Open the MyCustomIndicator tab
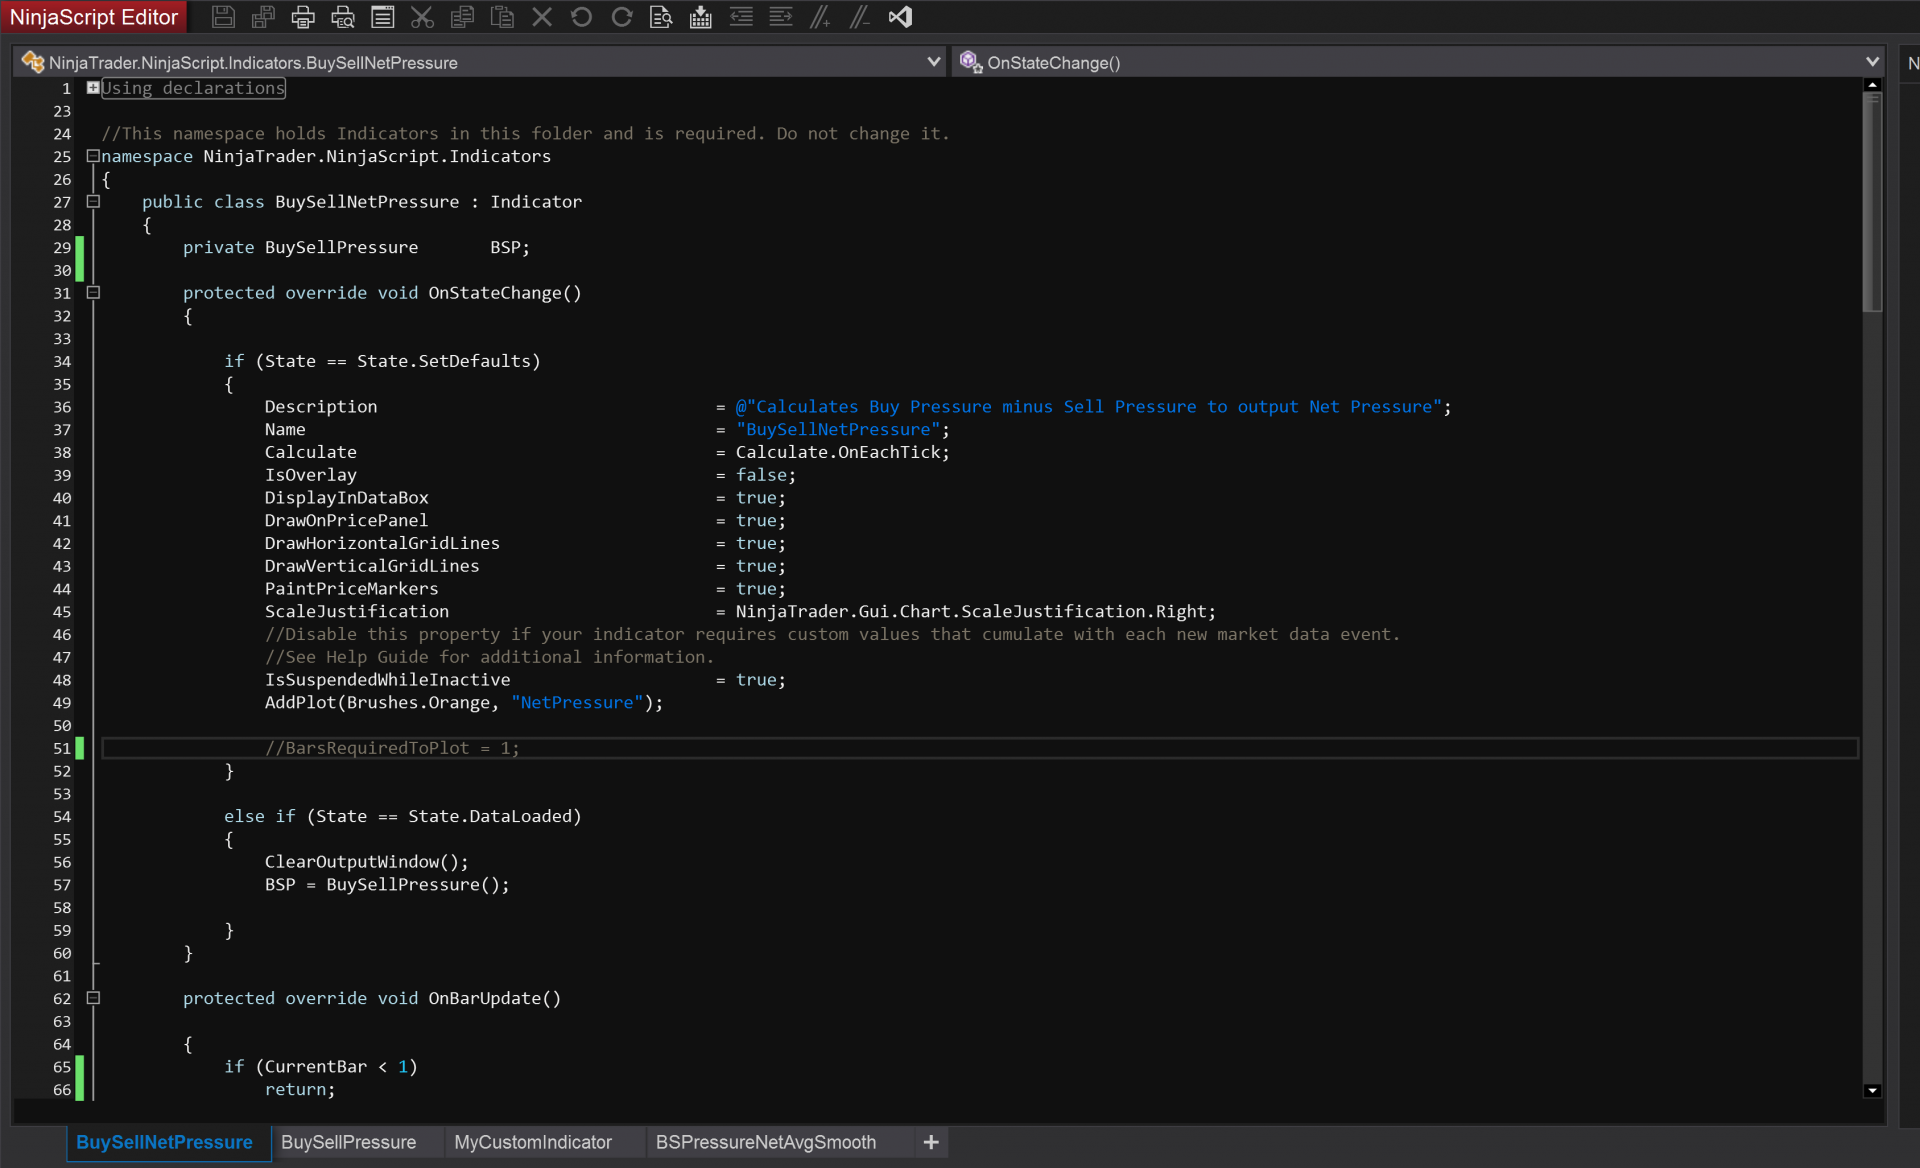Viewport: 1920px width, 1168px height. 532,1142
